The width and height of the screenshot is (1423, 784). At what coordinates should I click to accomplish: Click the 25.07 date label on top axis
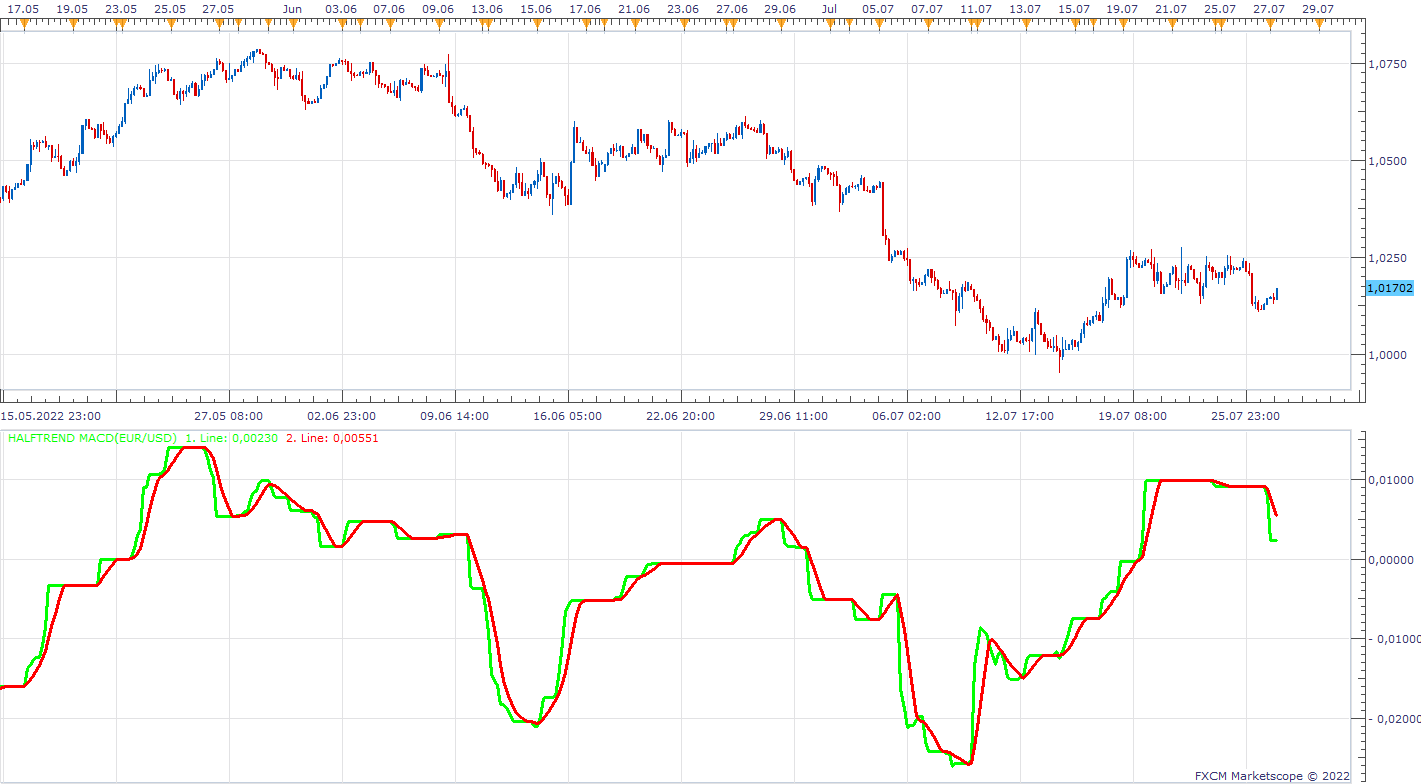click(1221, 9)
